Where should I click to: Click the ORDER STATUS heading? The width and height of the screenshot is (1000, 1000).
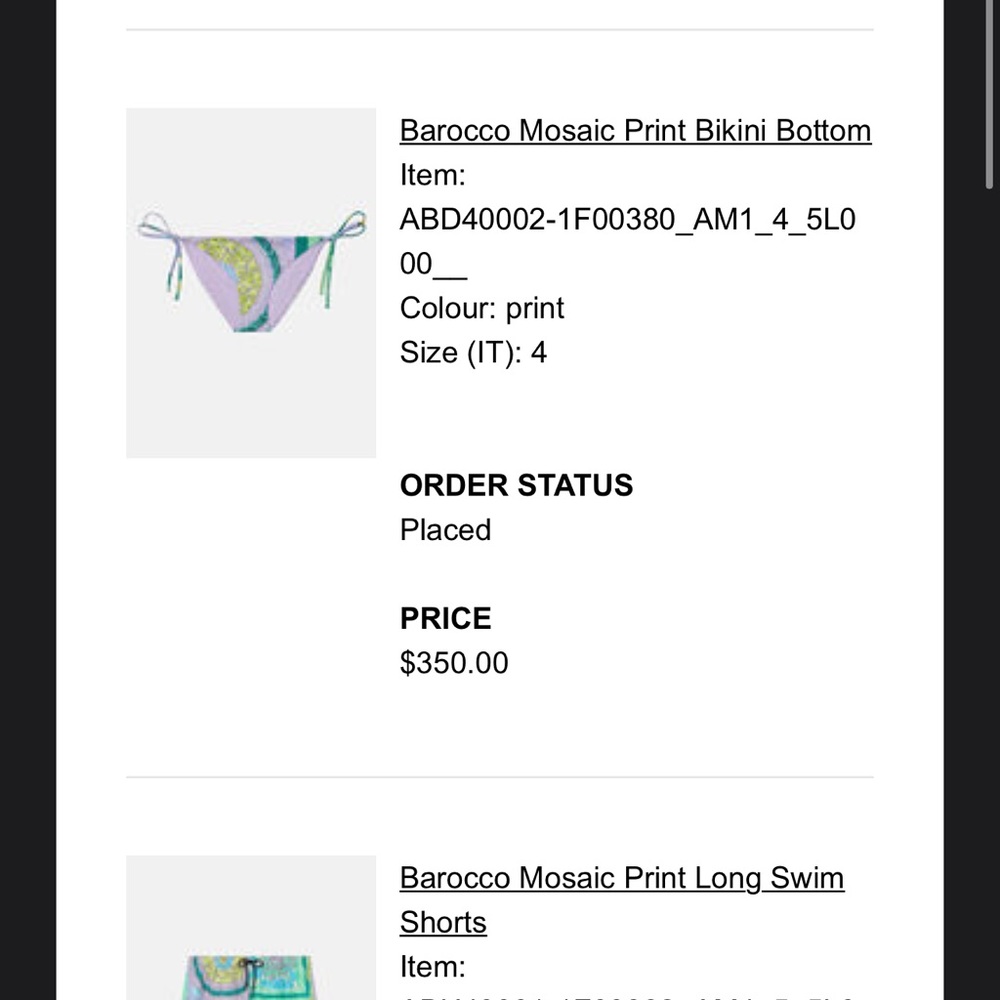point(516,485)
